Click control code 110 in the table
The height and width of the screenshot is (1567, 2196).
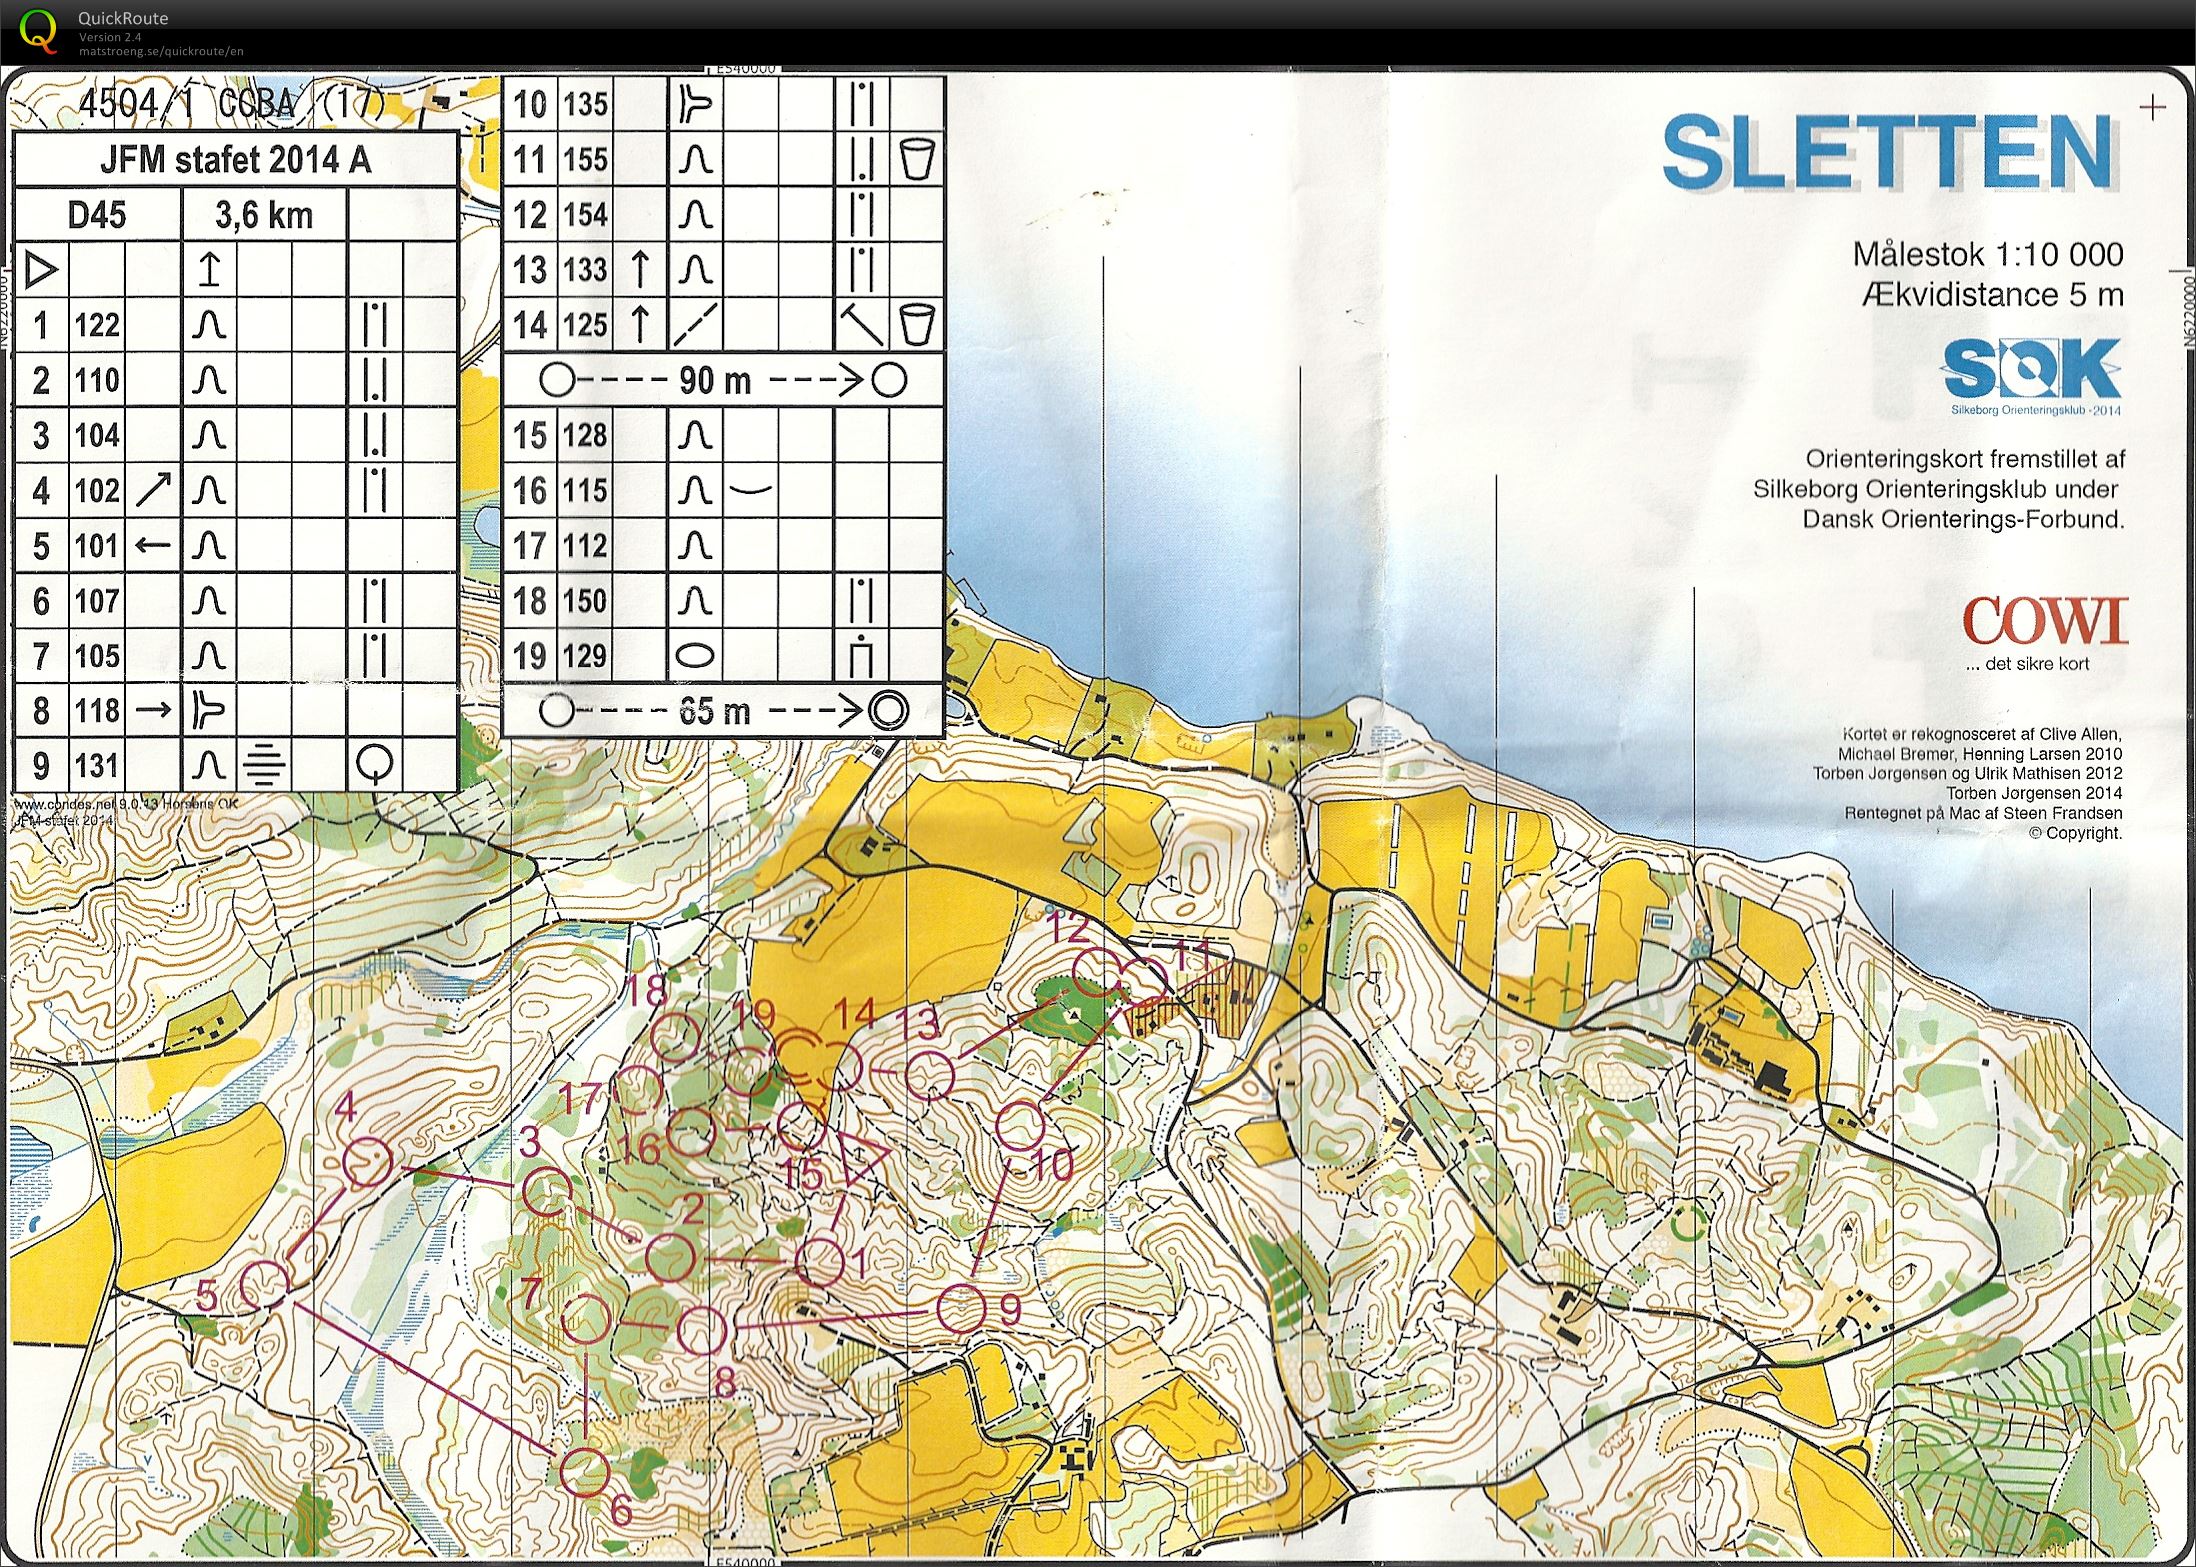97,380
